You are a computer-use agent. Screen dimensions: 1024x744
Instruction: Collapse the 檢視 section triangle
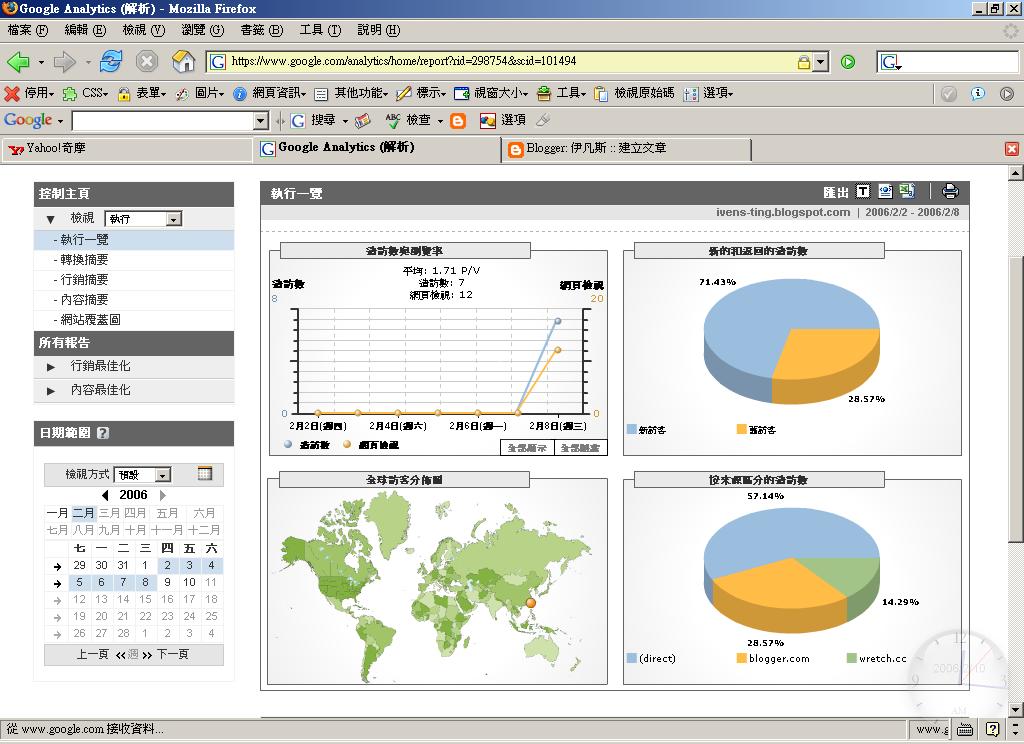(50, 219)
